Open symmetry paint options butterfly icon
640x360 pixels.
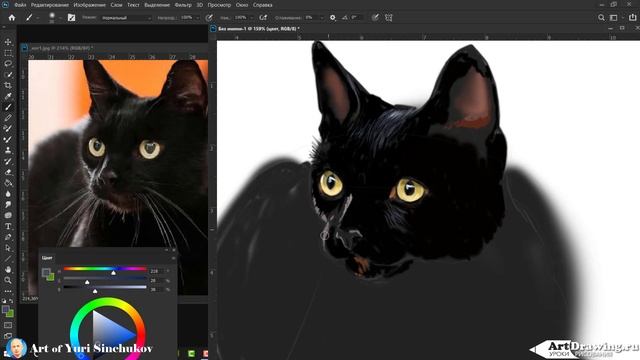tap(389, 18)
